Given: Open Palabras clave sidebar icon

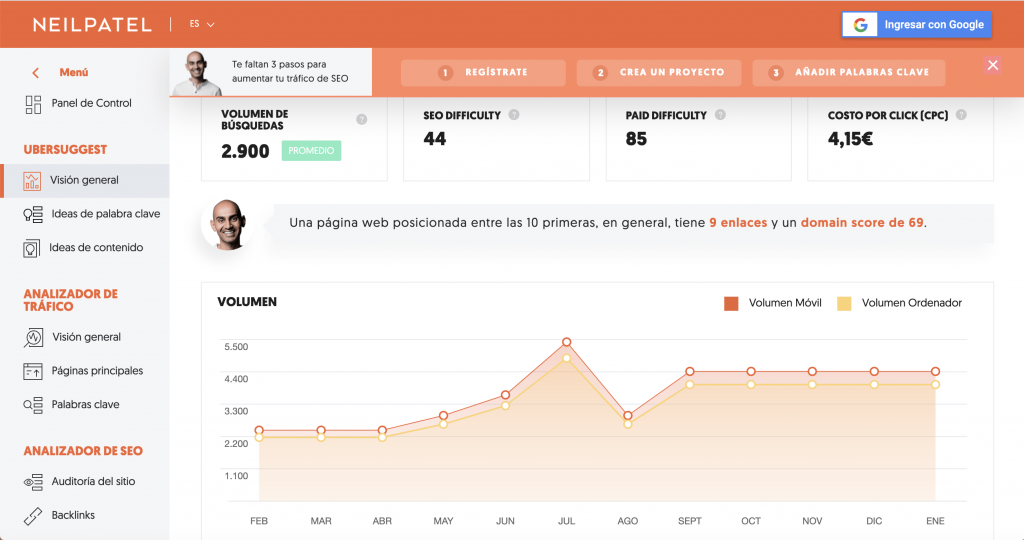Looking at the screenshot, I should (x=33, y=405).
